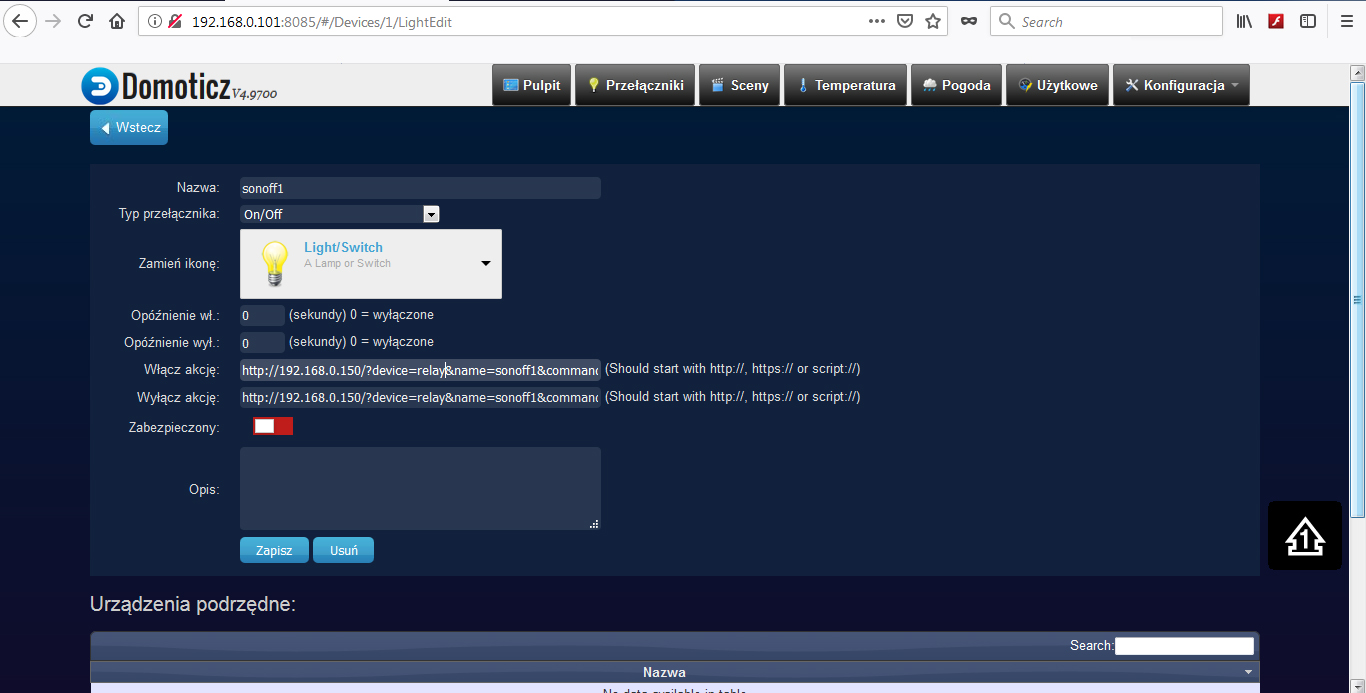The height and width of the screenshot is (693, 1366).
Task: Click the house icon with number one
Action: [1305, 536]
